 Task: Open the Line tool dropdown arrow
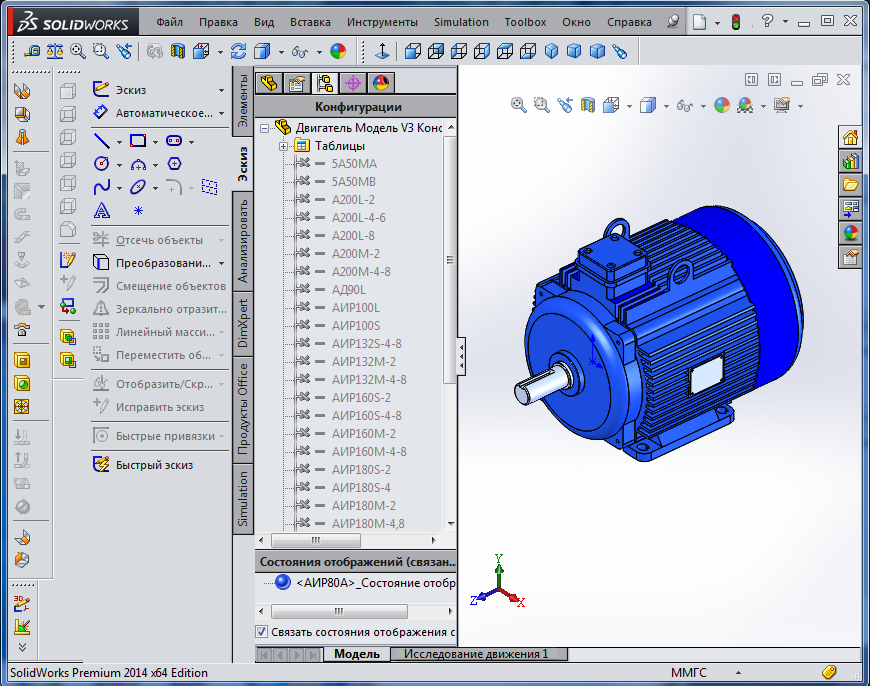pos(119,143)
